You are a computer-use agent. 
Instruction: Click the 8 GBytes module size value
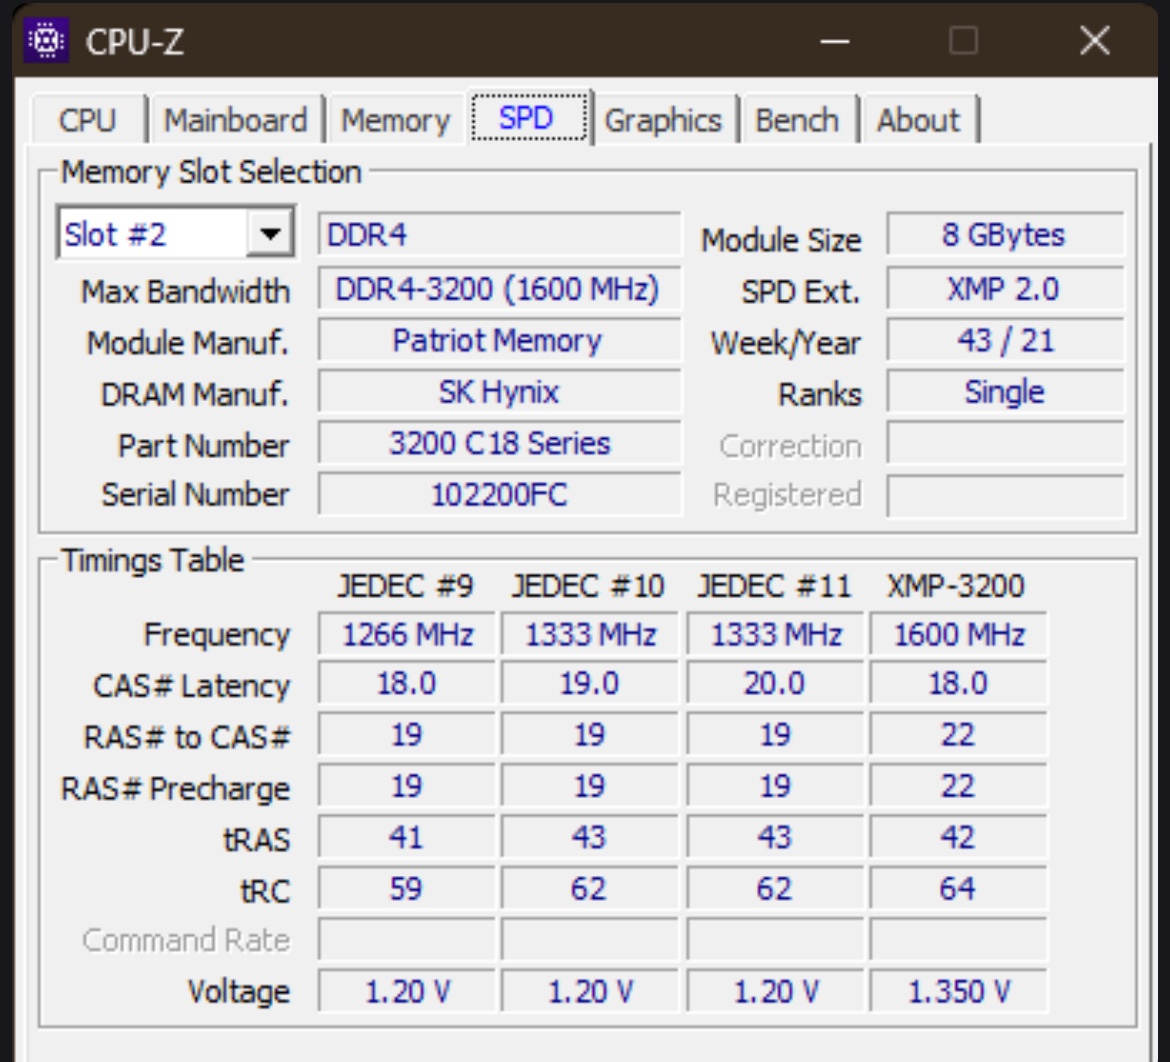[1004, 235]
